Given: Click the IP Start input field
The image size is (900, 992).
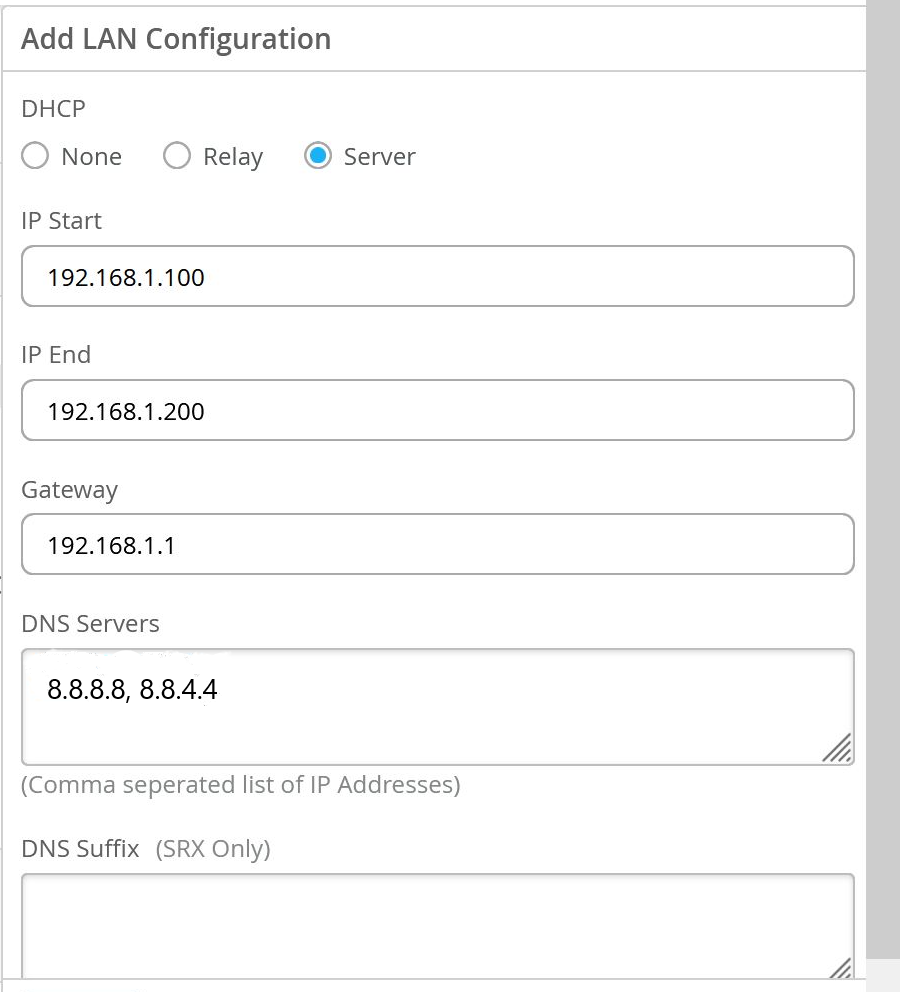Looking at the screenshot, I should pos(437,276).
